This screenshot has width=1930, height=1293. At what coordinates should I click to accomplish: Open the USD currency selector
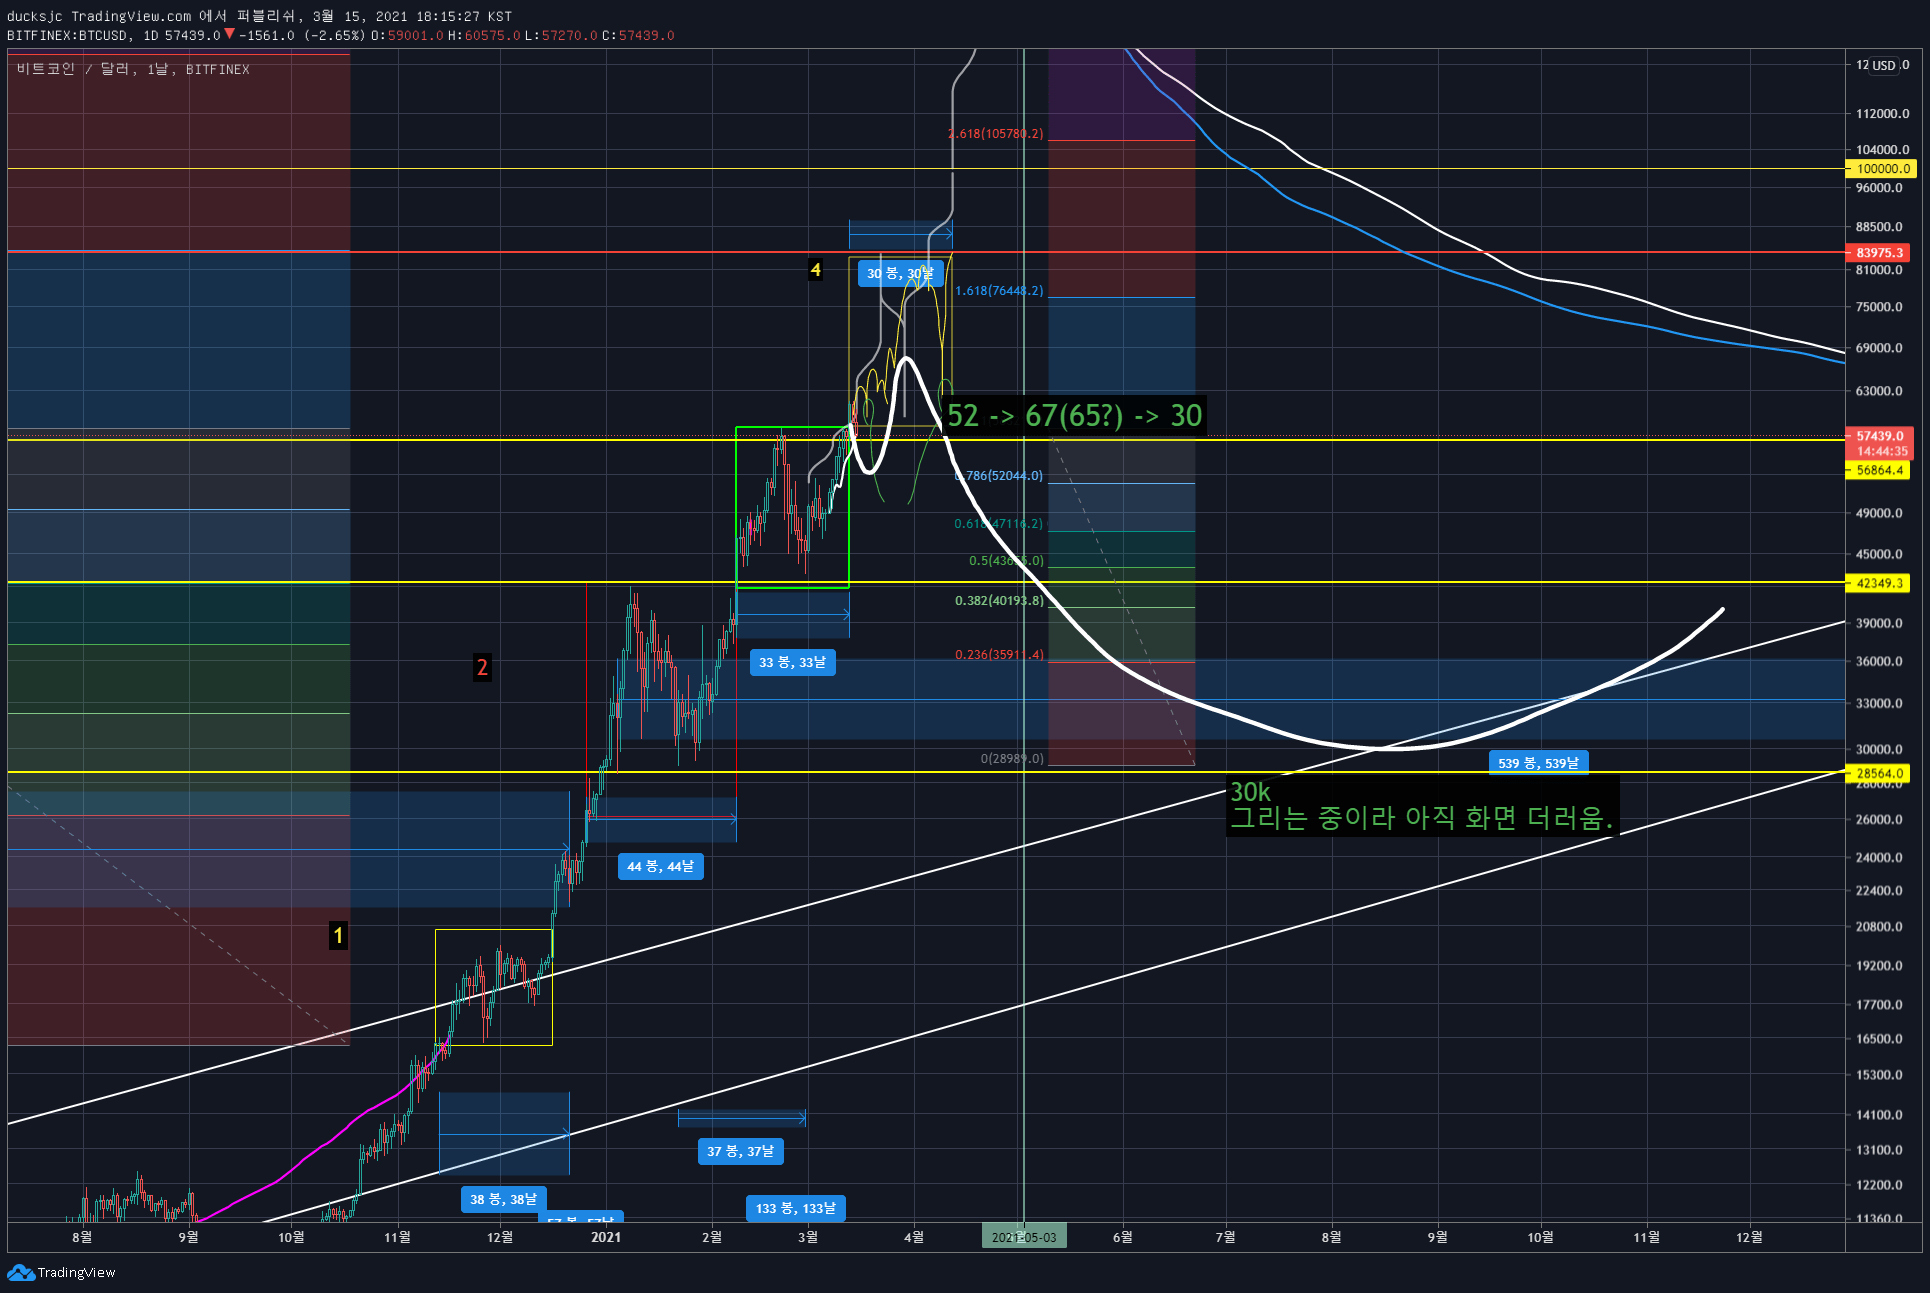pyautogui.click(x=1883, y=66)
